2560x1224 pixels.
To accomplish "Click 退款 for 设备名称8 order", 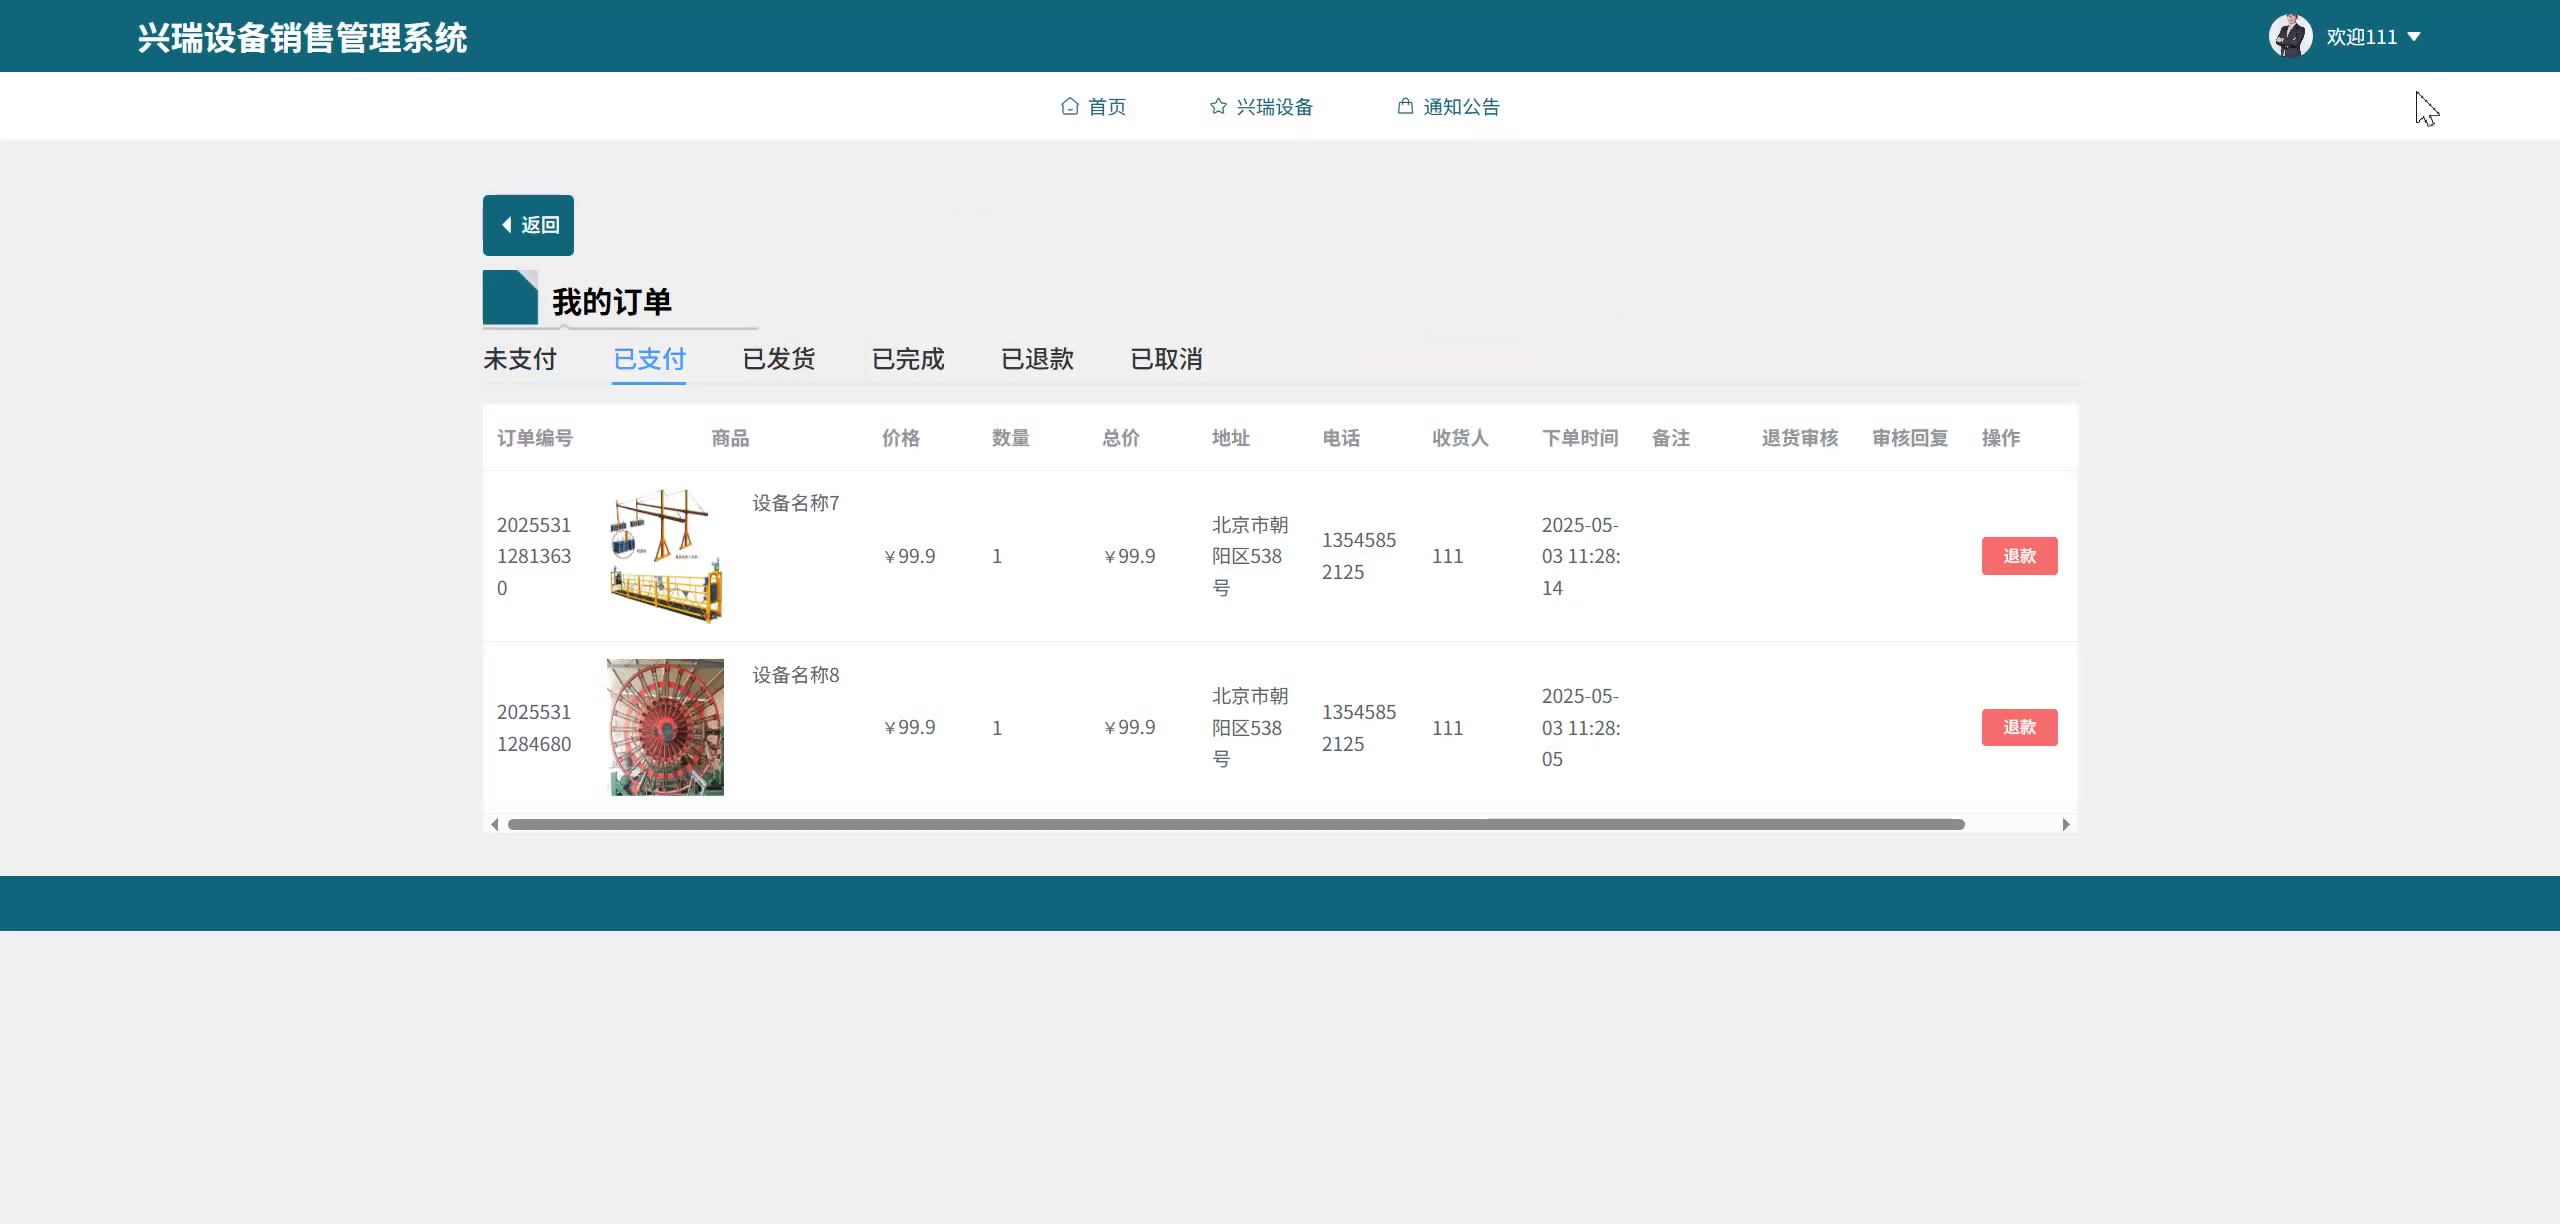I will [x=2019, y=727].
